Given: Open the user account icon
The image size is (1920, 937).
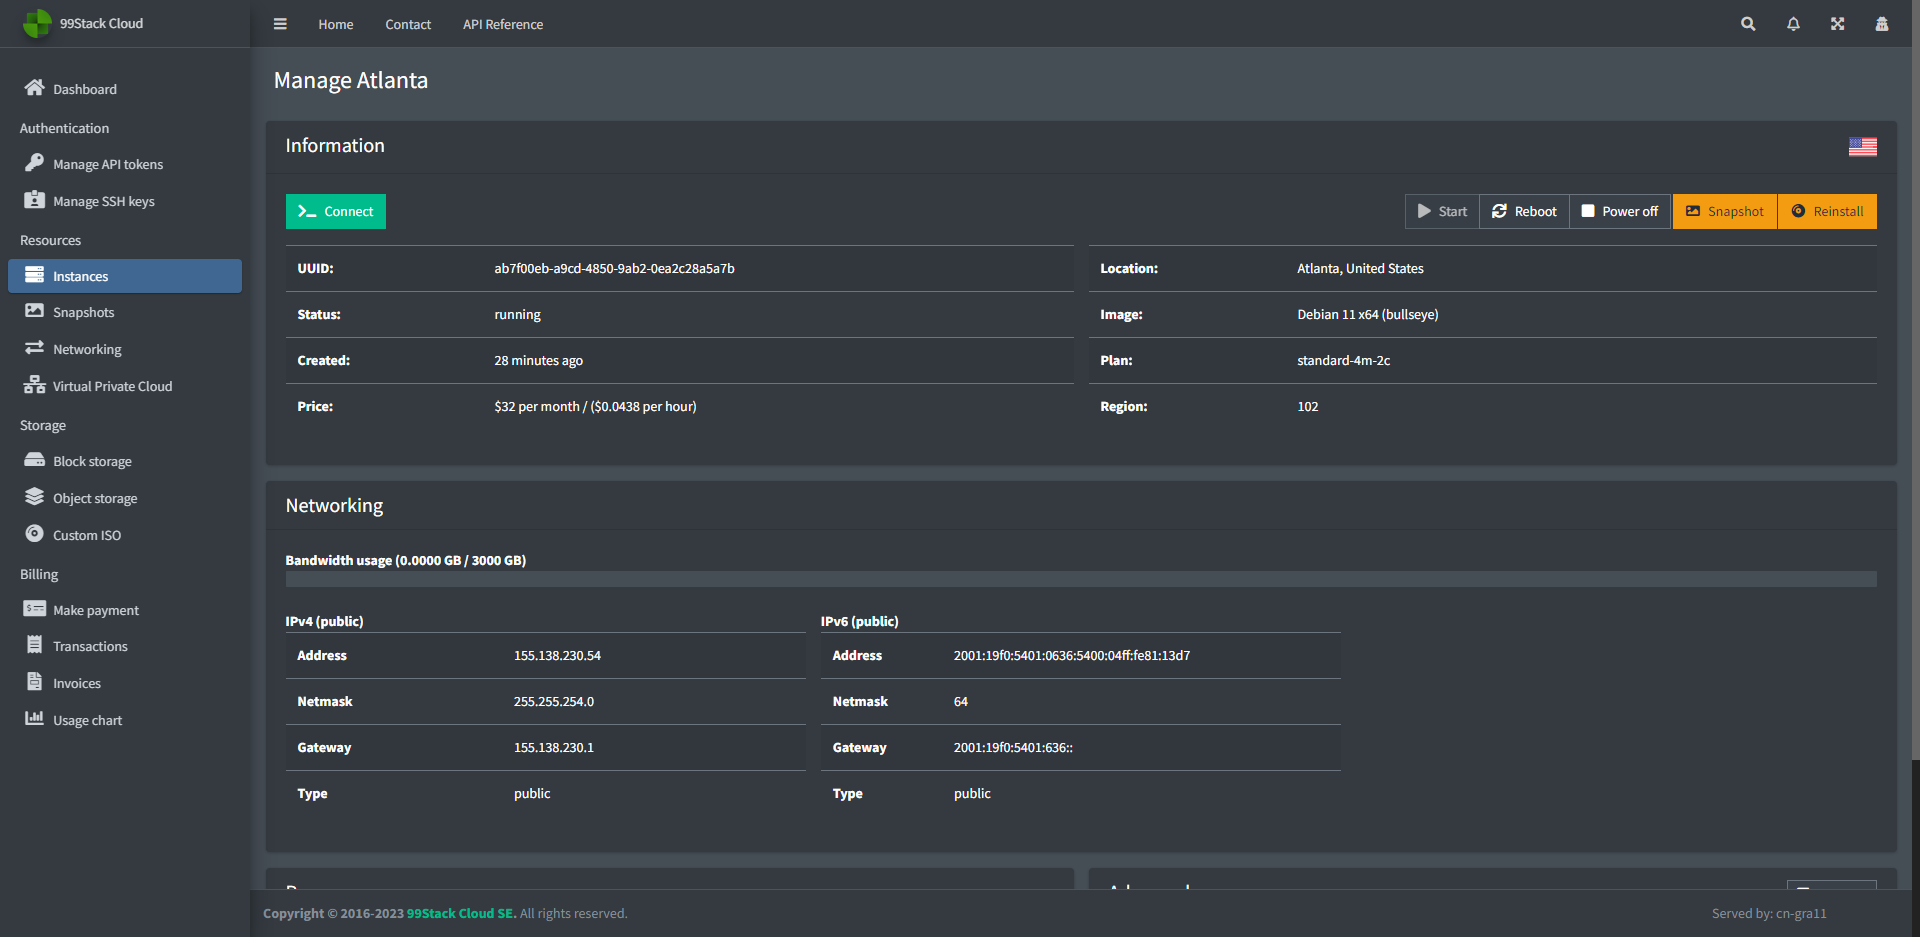Looking at the screenshot, I should click(x=1882, y=24).
